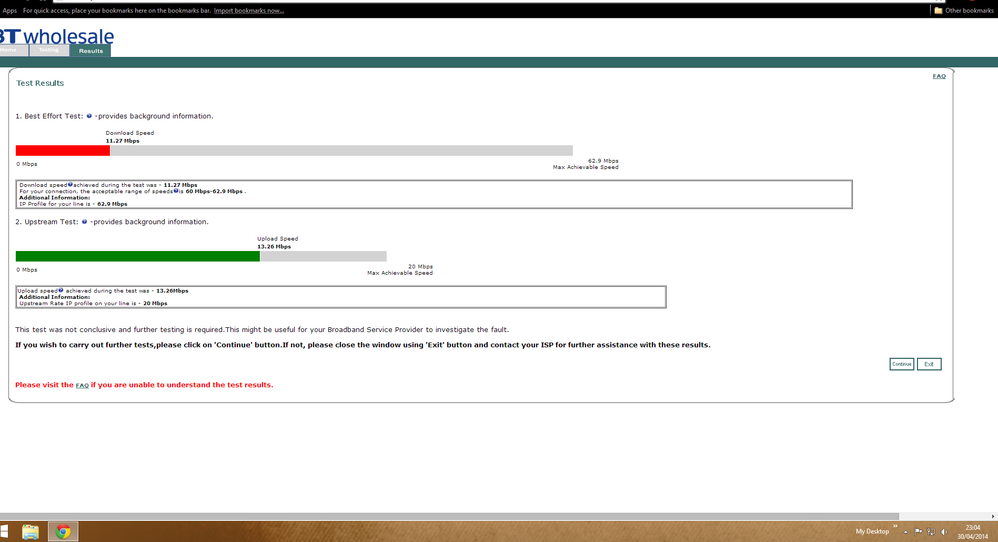
Task: Click '2. Upstream Test:' label
Action: (x=46, y=222)
